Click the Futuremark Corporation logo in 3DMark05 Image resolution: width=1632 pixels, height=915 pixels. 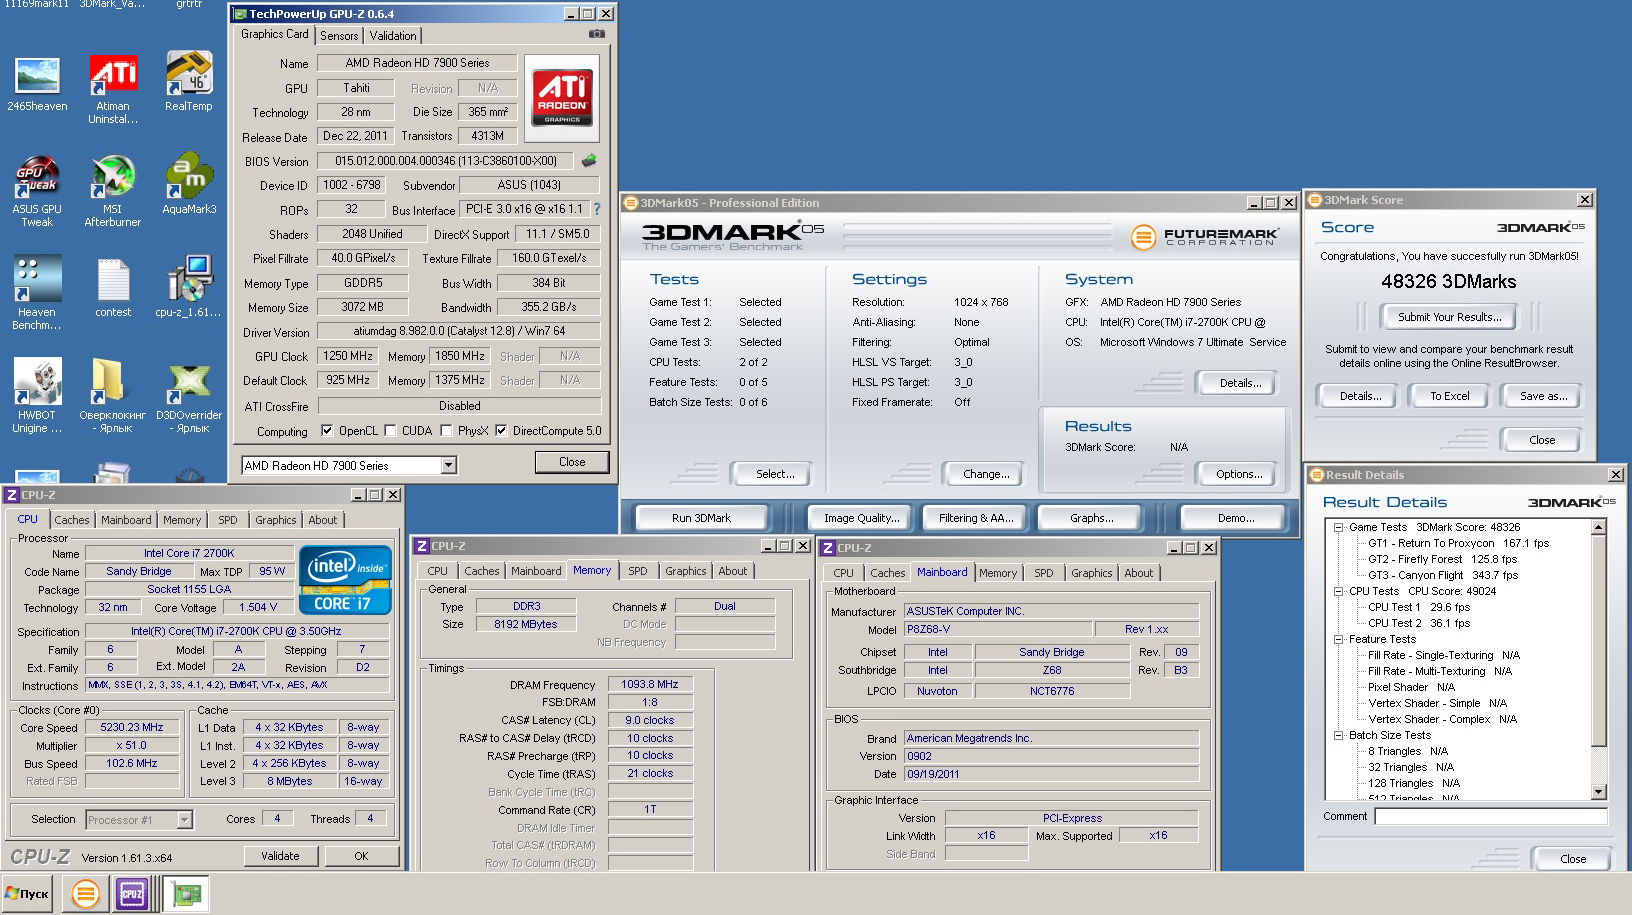[1205, 237]
